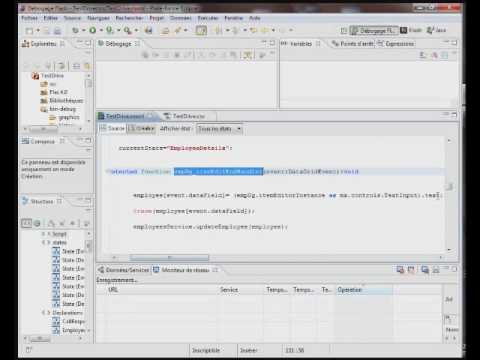Select the TestDrive project in tree
The width and height of the screenshot is (480, 360).
tap(48, 76)
